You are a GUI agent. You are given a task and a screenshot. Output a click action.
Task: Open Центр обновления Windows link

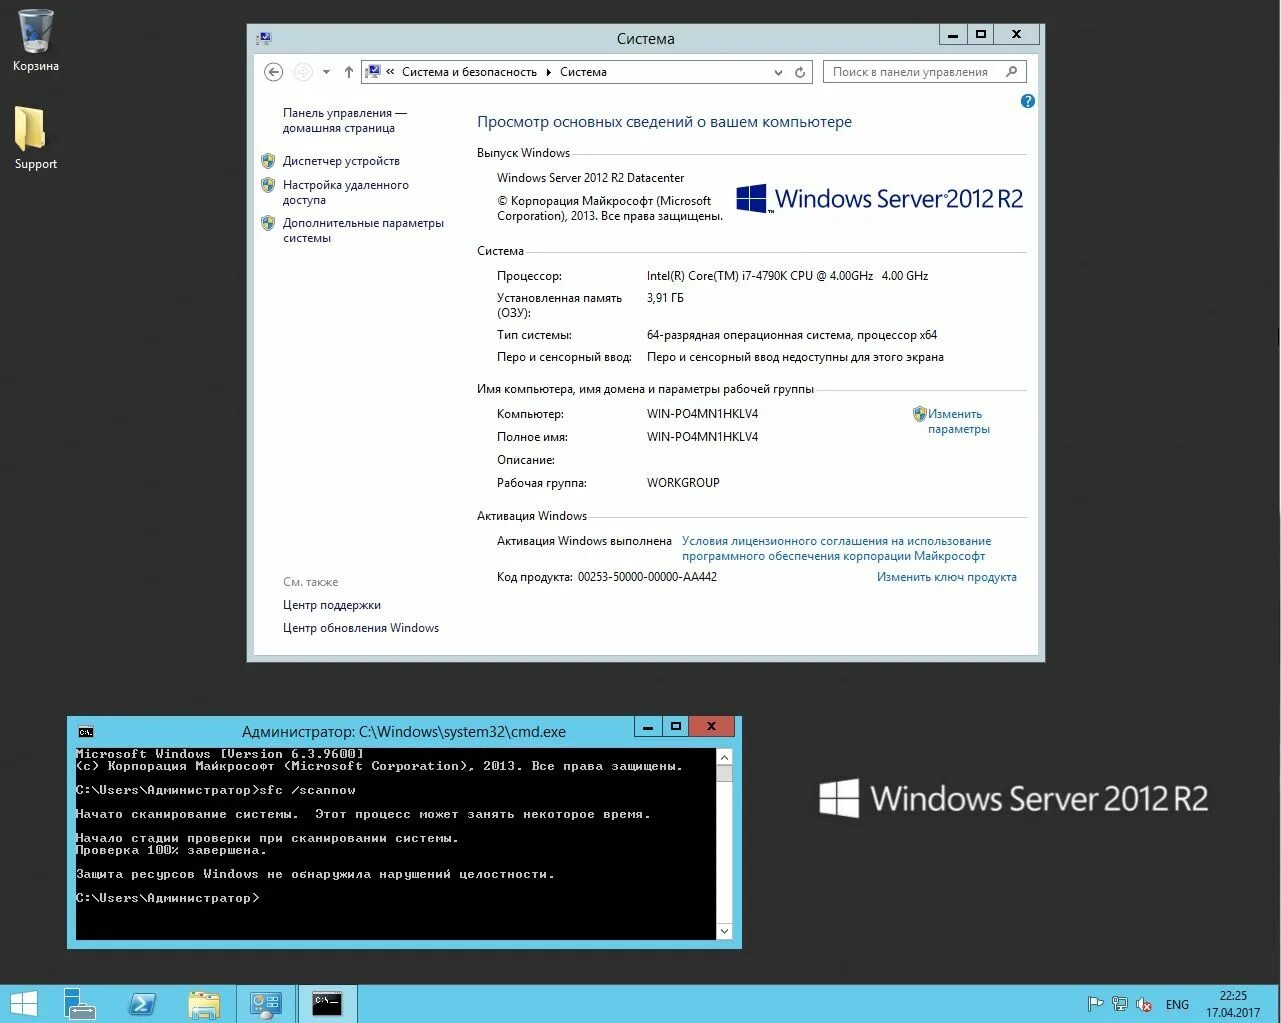coord(360,628)
